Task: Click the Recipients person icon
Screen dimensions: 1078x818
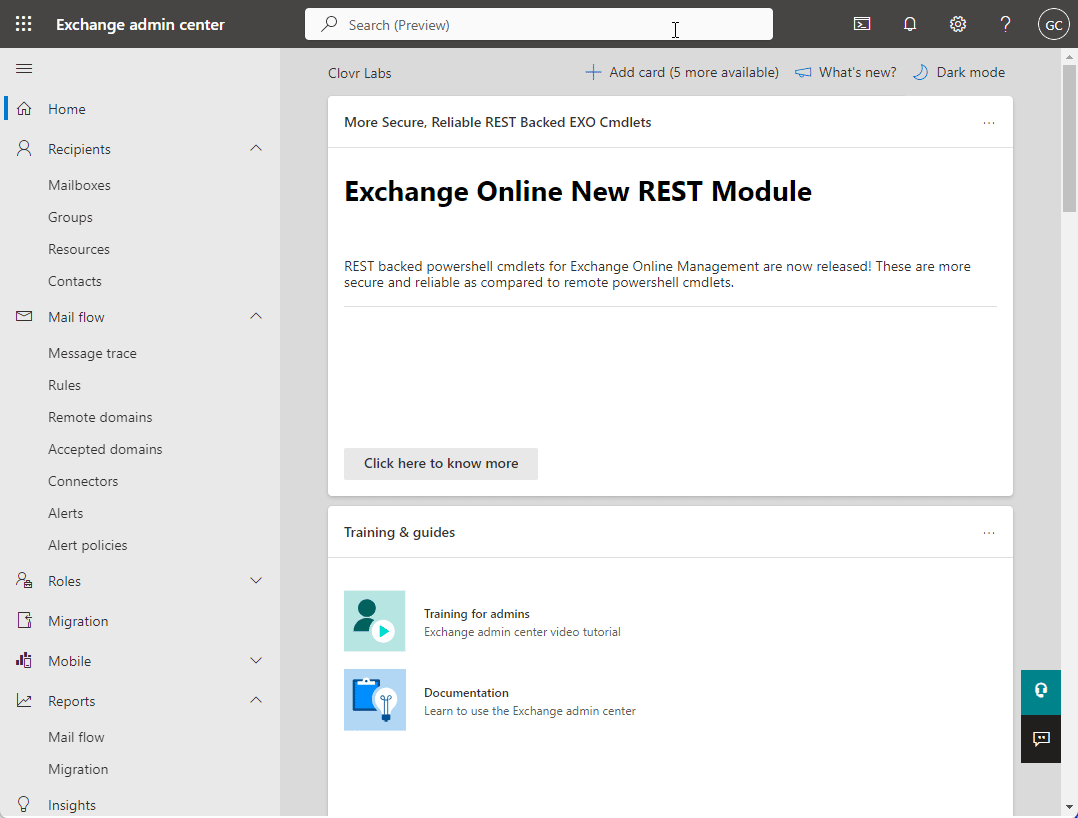Action: [24, 148]
